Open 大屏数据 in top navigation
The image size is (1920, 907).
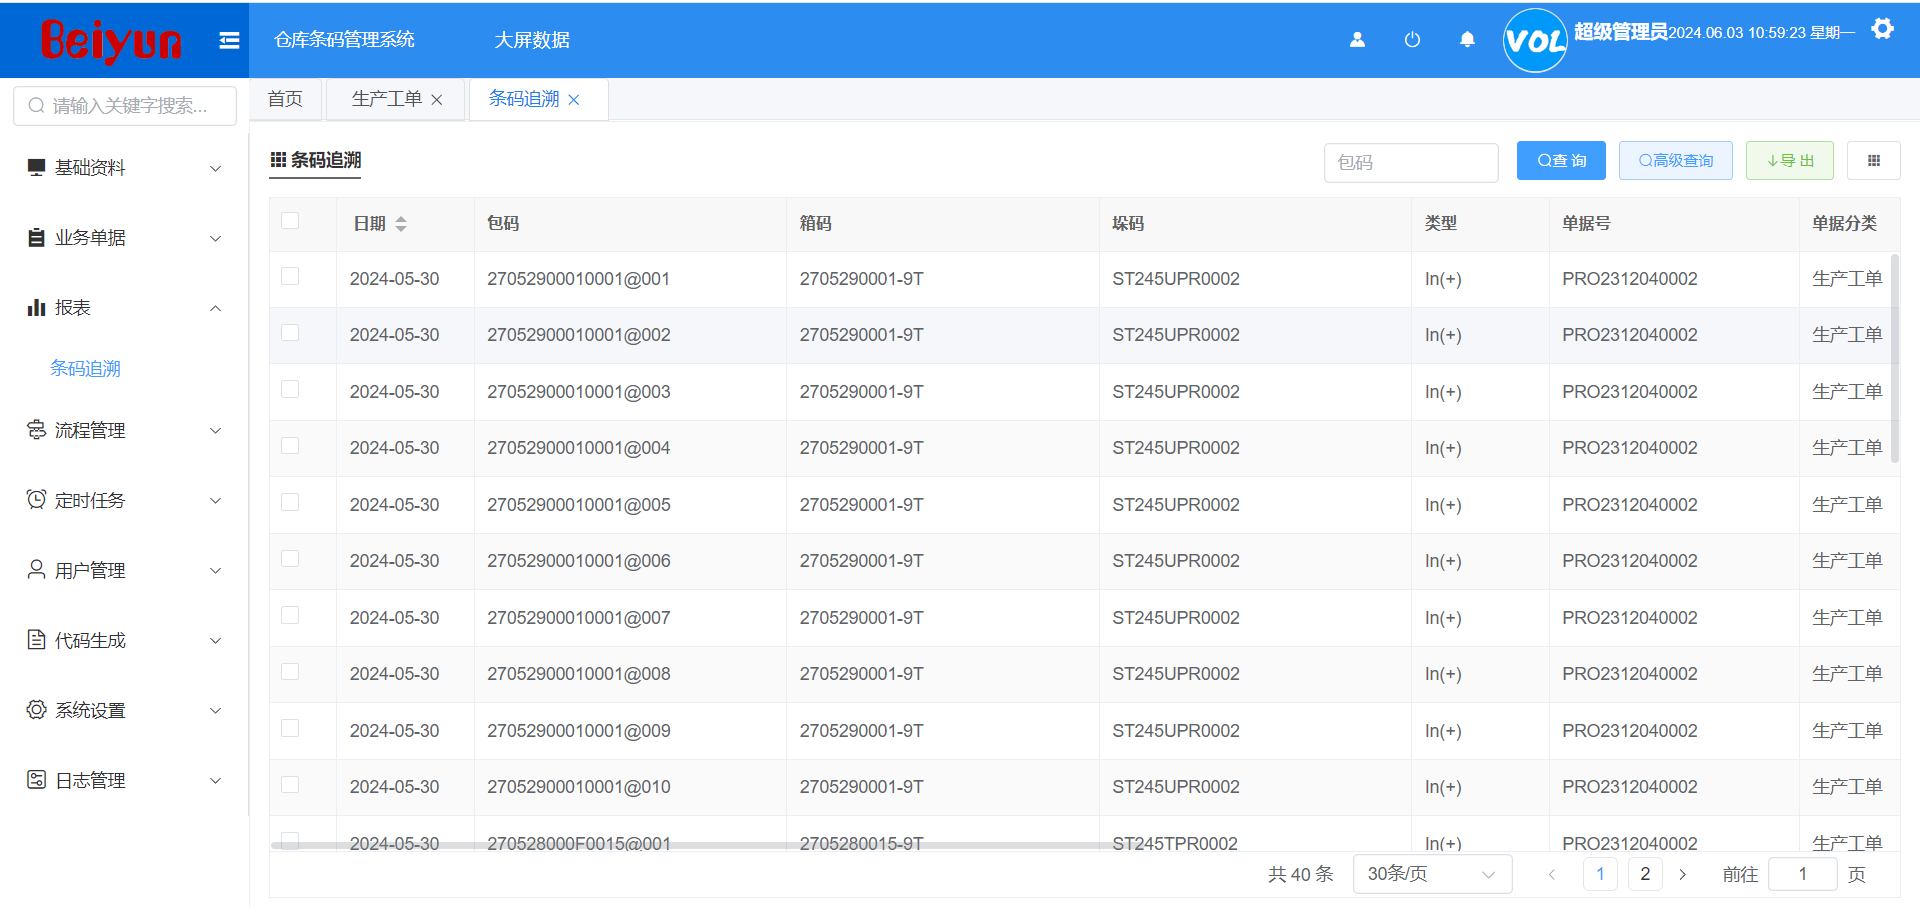click(x=532, y=40)
